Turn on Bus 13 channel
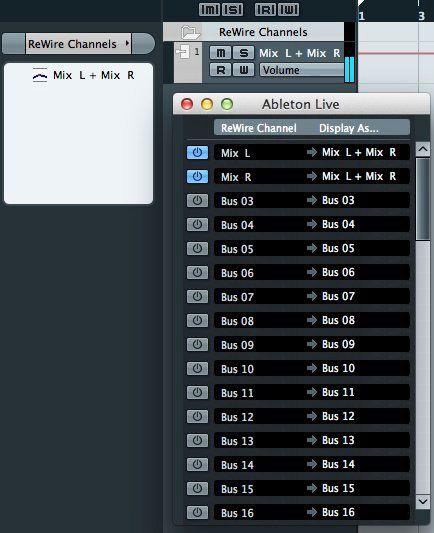Screen dimensions: 434x533 click(x=197, y=441)
